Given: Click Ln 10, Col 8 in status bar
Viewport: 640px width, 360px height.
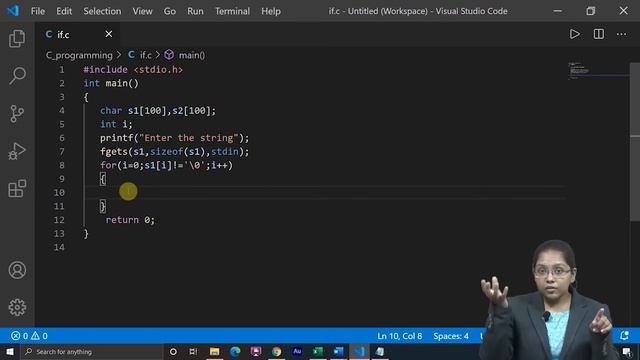Looking at the screenshot, I should click(x=399, y=336).
